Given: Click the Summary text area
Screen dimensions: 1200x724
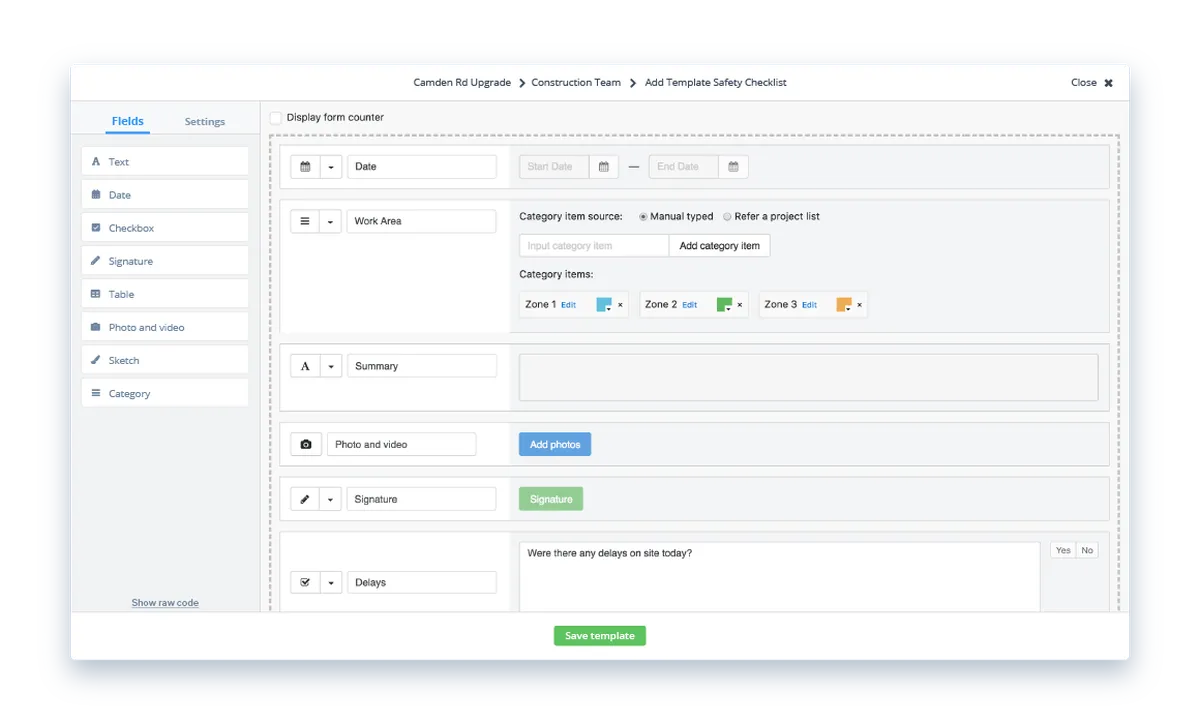Looking at the screenshot, I should click(x=808, y=377).
